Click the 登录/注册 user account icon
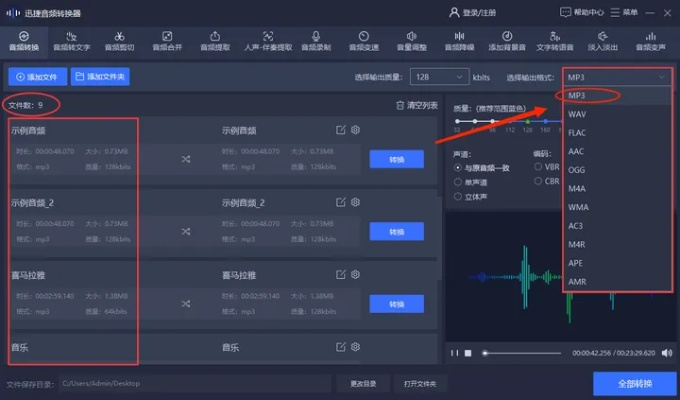680x400 pixels. tap(454, 13)
